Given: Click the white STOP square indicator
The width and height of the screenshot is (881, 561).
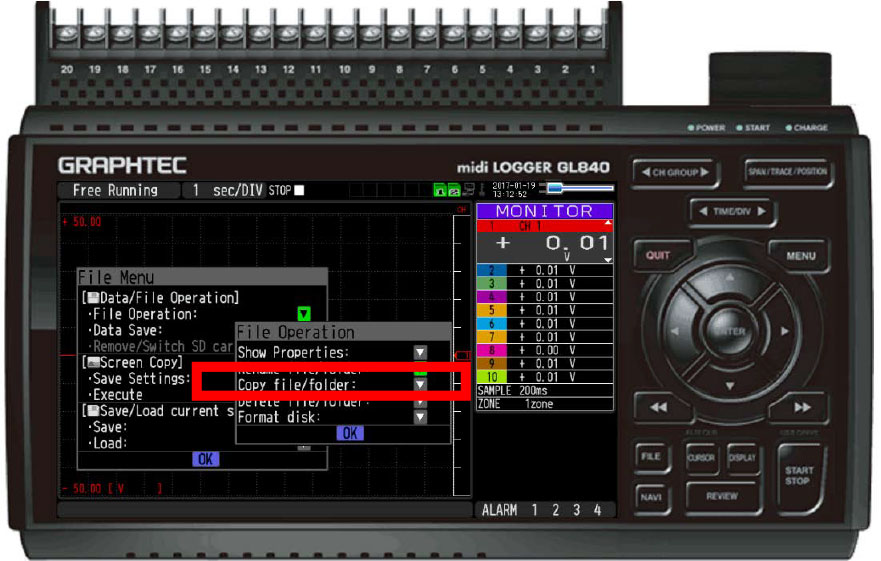Looking at the screenshot, I should point(299,191).
